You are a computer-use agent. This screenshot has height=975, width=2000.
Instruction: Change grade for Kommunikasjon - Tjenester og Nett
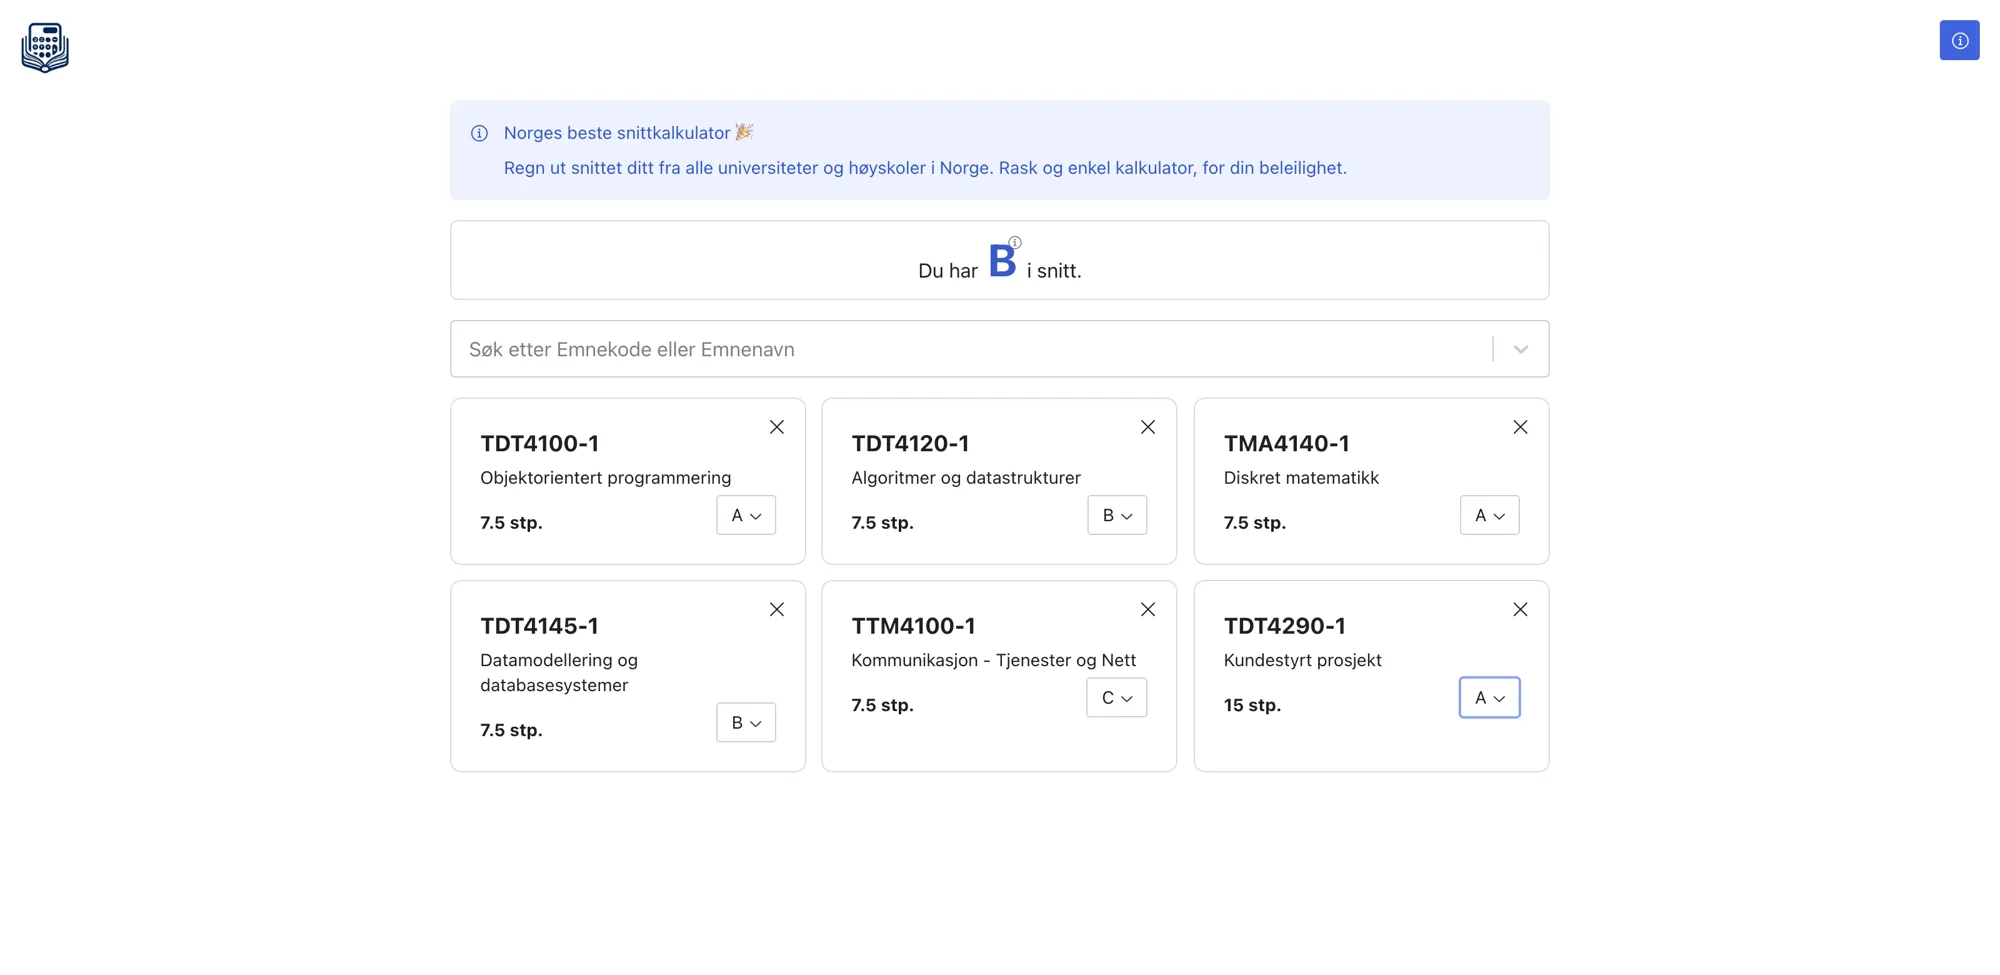pyautogui.click(x=1116, y=697)
